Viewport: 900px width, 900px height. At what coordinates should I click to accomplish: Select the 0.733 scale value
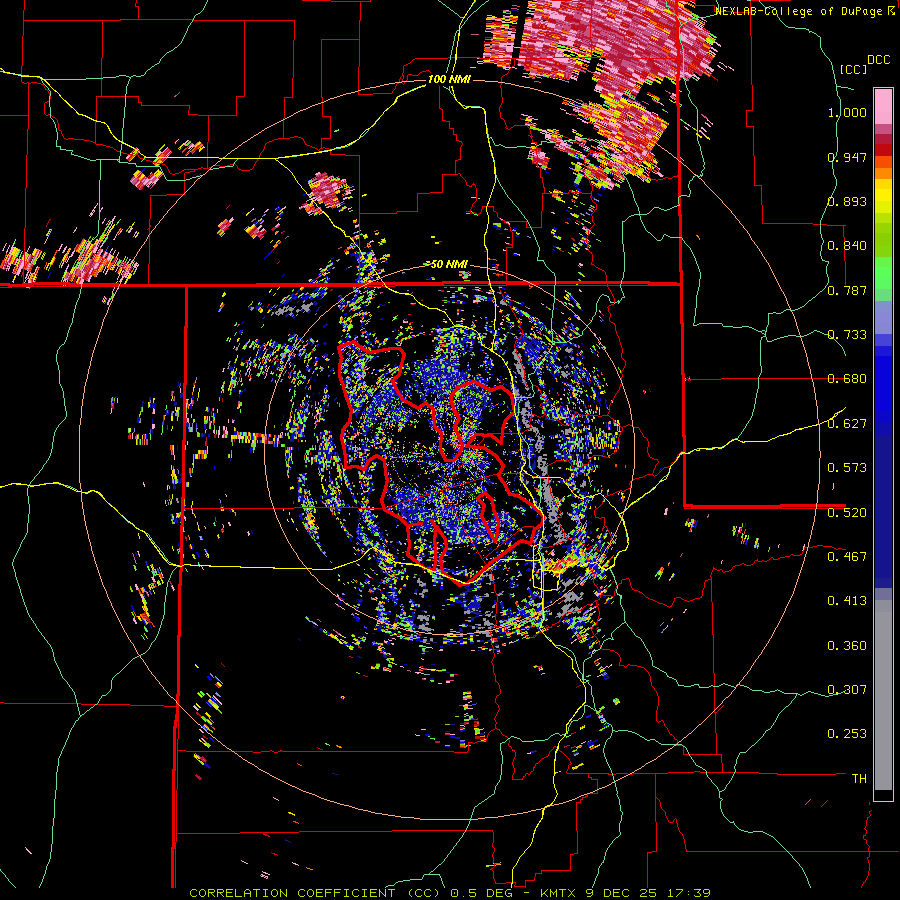(847, 335)
